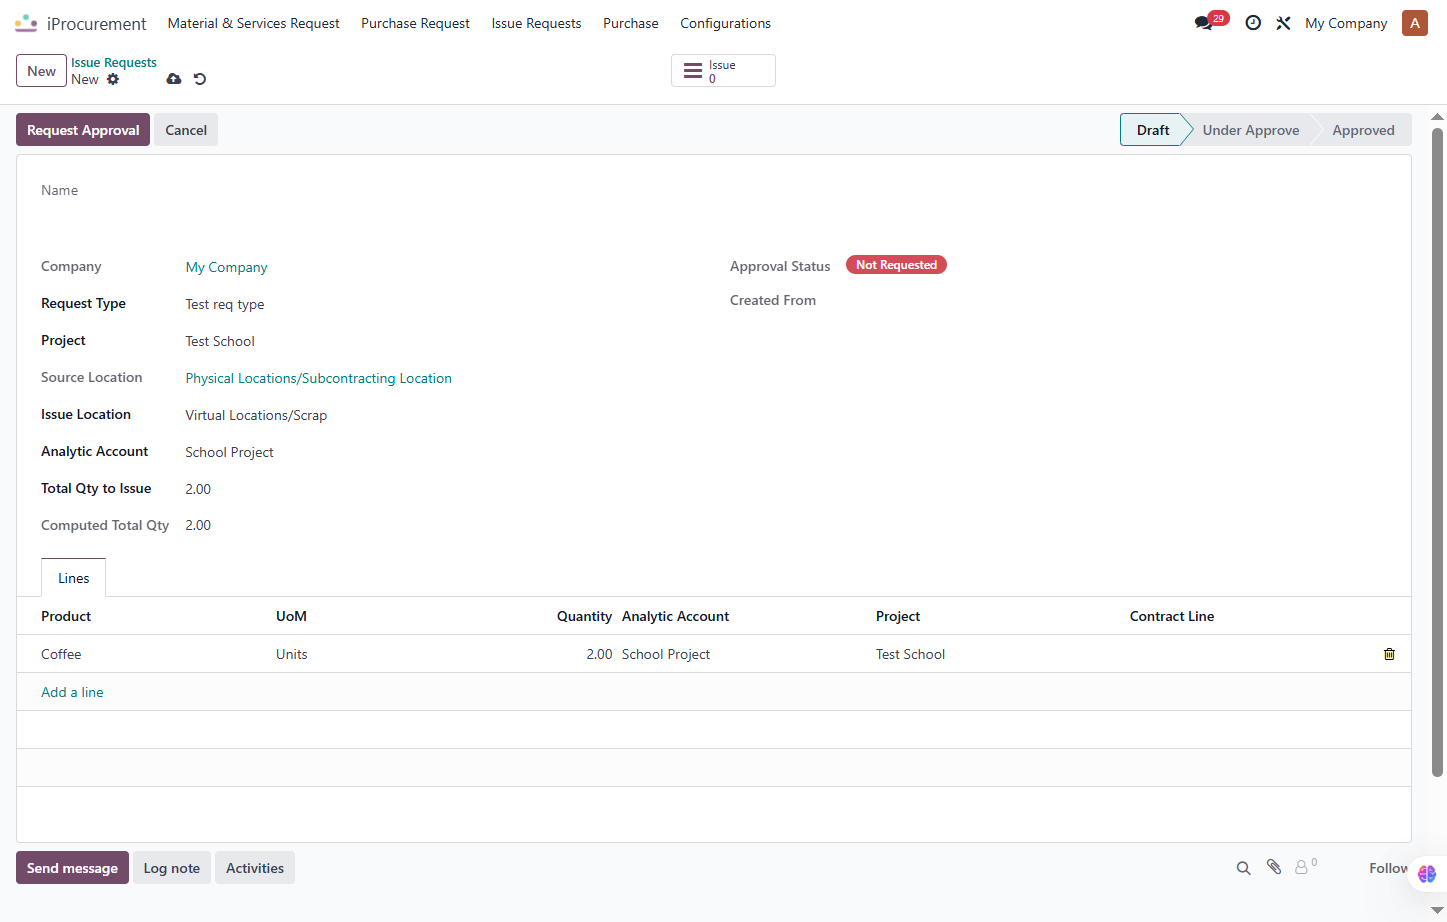Click the Log note button
This screenshot has width=1447, height=922.
[172, 868]
